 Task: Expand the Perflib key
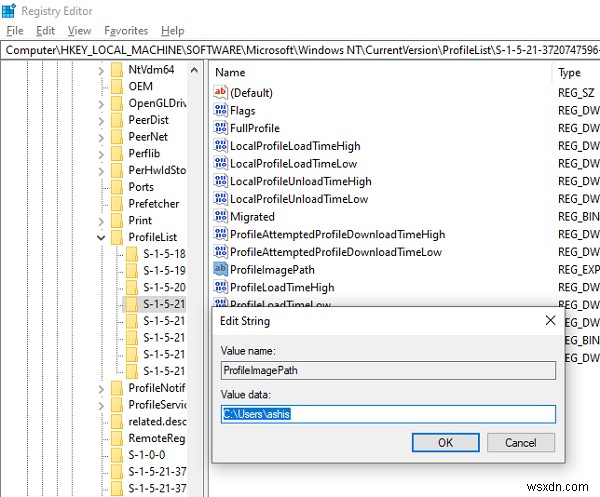coord(101,155)
